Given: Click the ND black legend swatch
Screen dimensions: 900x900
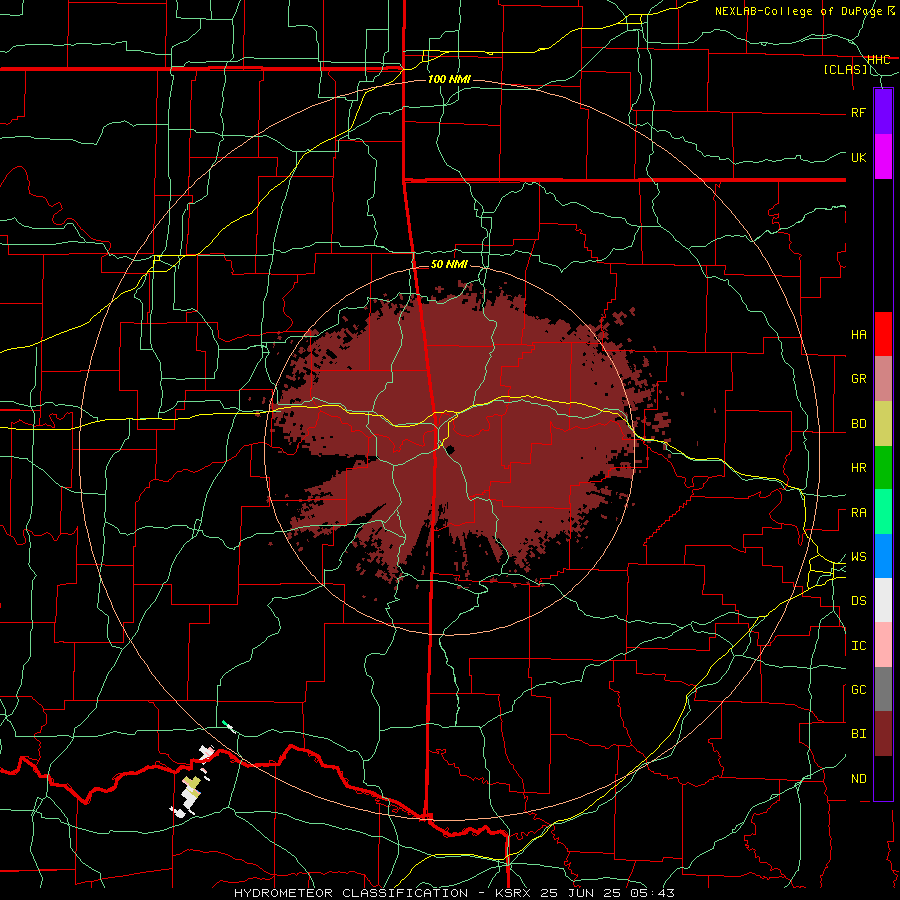Looking at the screenshot, I should 882,778.
